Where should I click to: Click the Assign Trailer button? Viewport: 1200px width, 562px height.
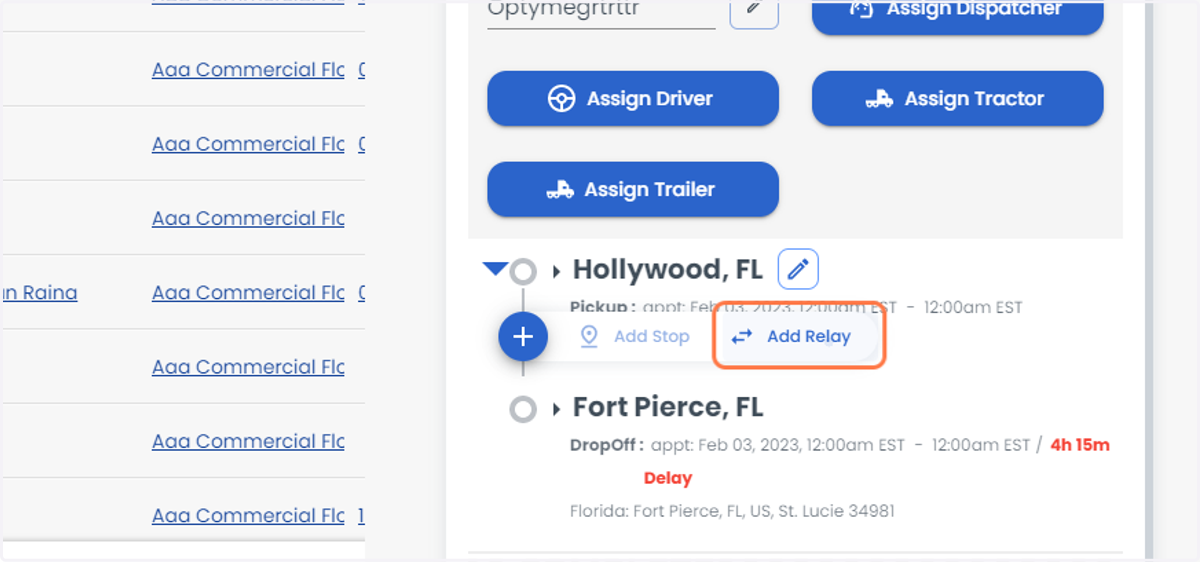point(632,189)
